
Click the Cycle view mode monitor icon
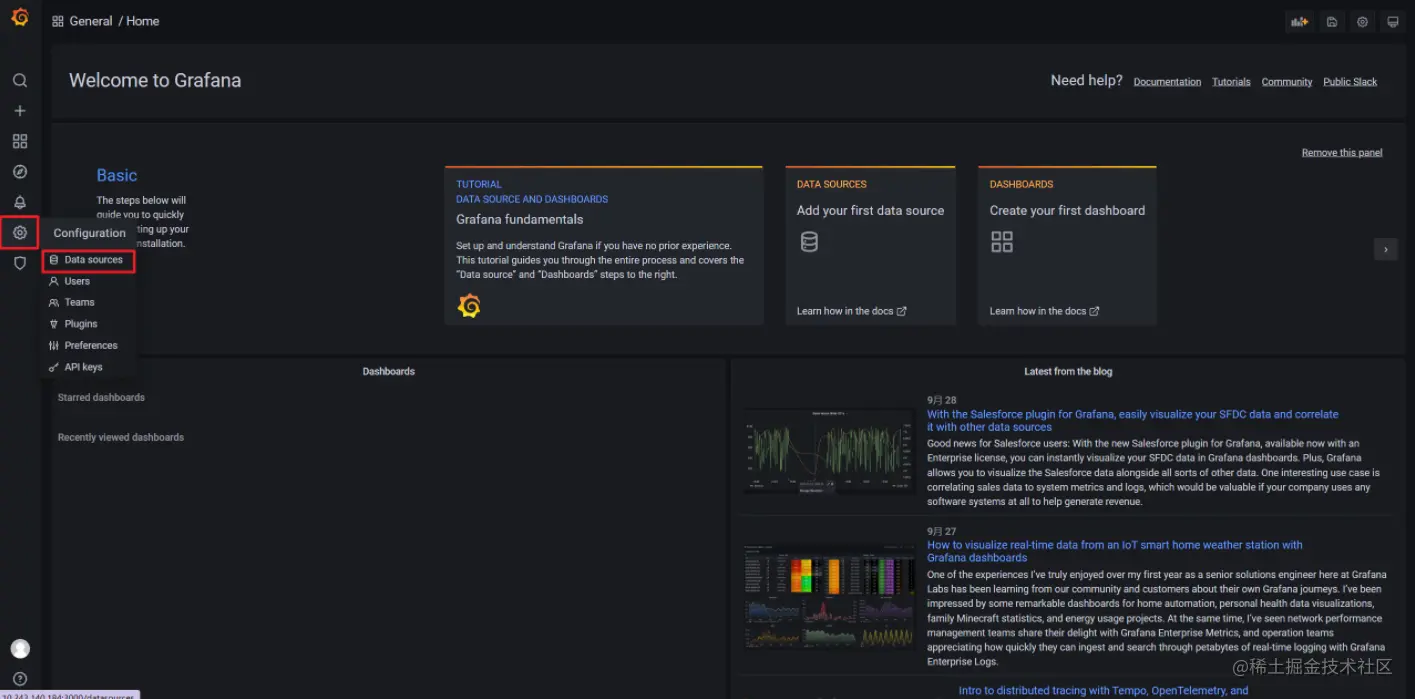pyautogui.click(x=1392, y=21)
